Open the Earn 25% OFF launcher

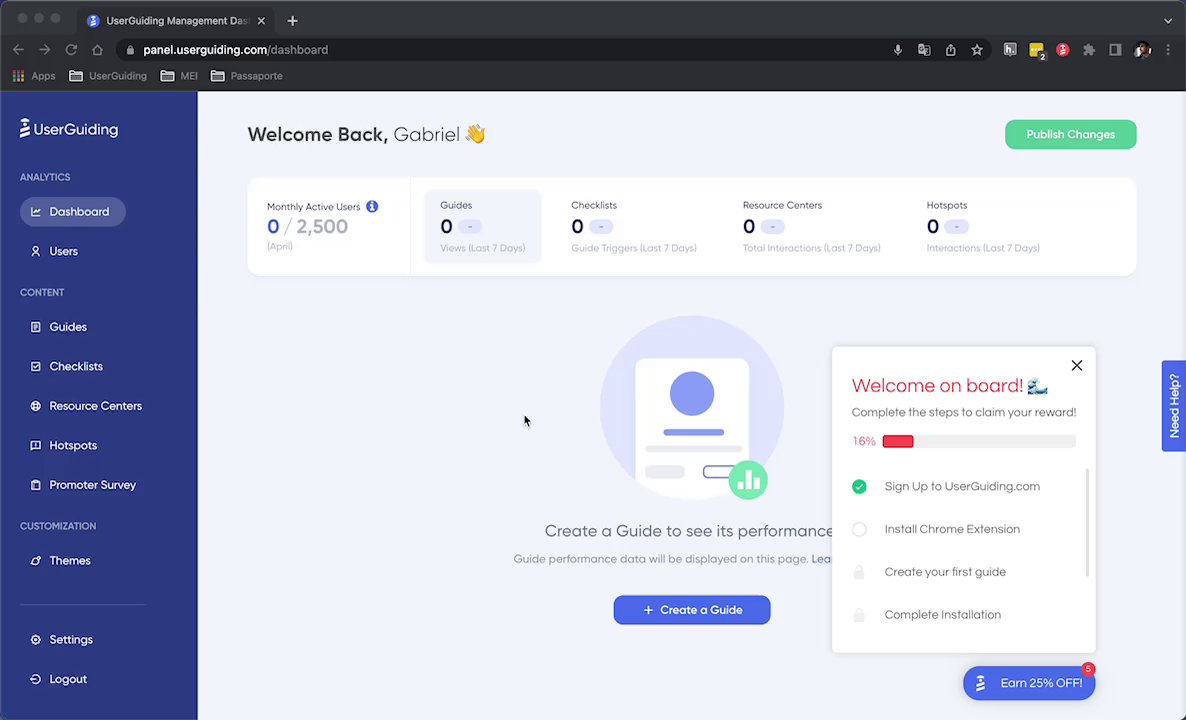point(1029,683)
